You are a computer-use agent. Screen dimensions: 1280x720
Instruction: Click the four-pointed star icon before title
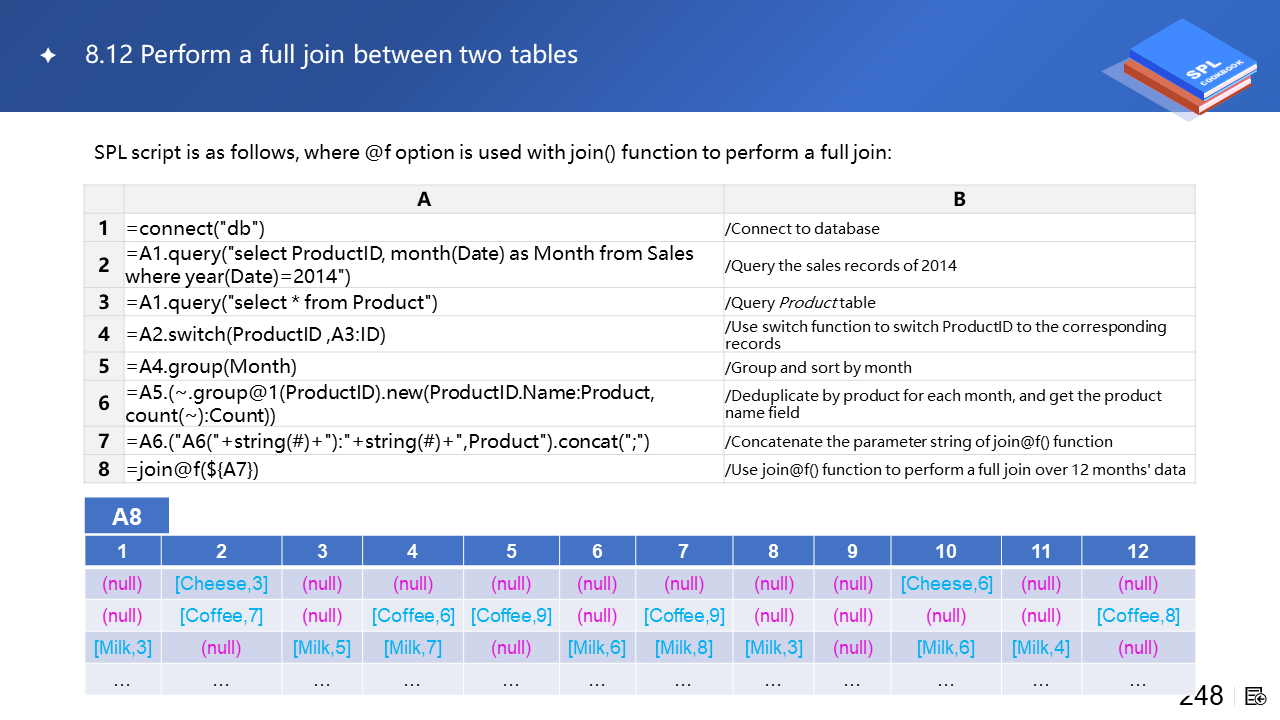[x=47, y=56]
